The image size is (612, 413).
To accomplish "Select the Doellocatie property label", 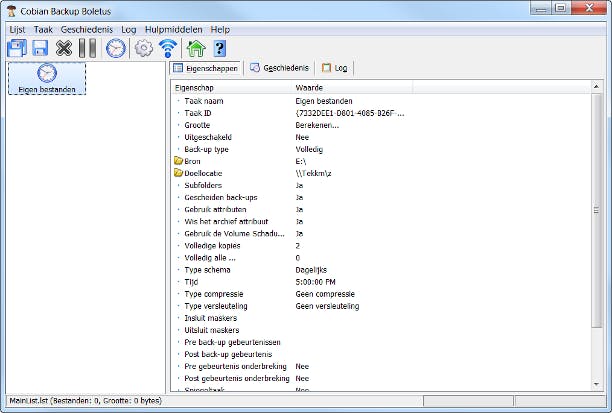I will click(203, 173).
